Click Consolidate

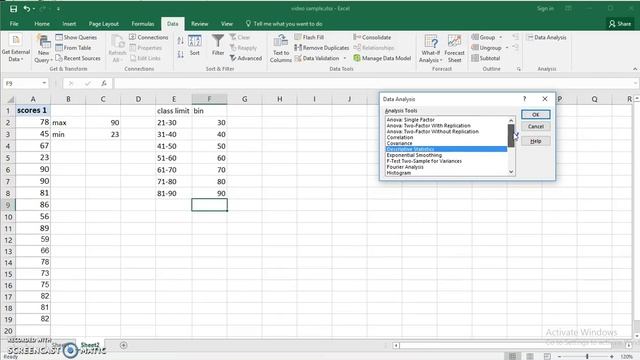coord(372,37)
